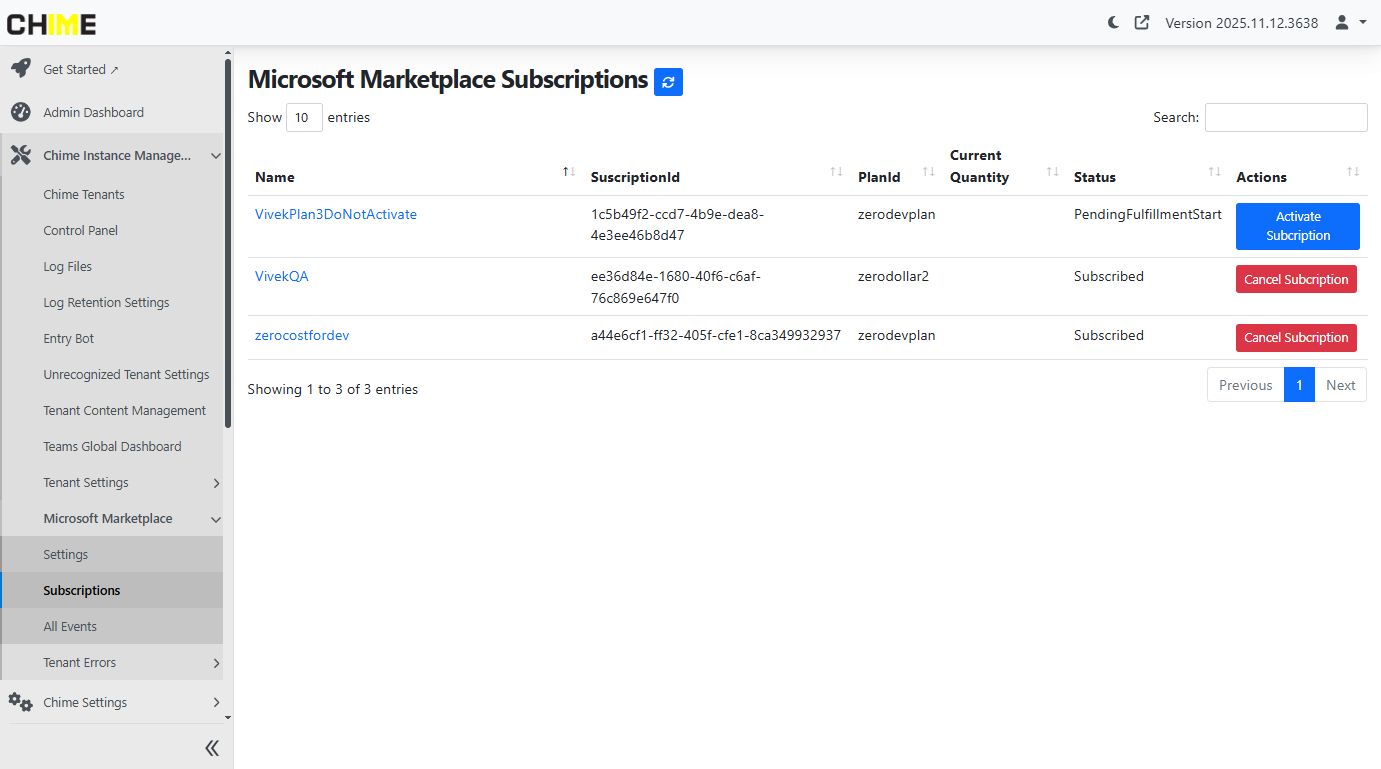Screen dimensions: 1381x769
Task: Open Log Retention Settings page
Action: pos(106,302)
